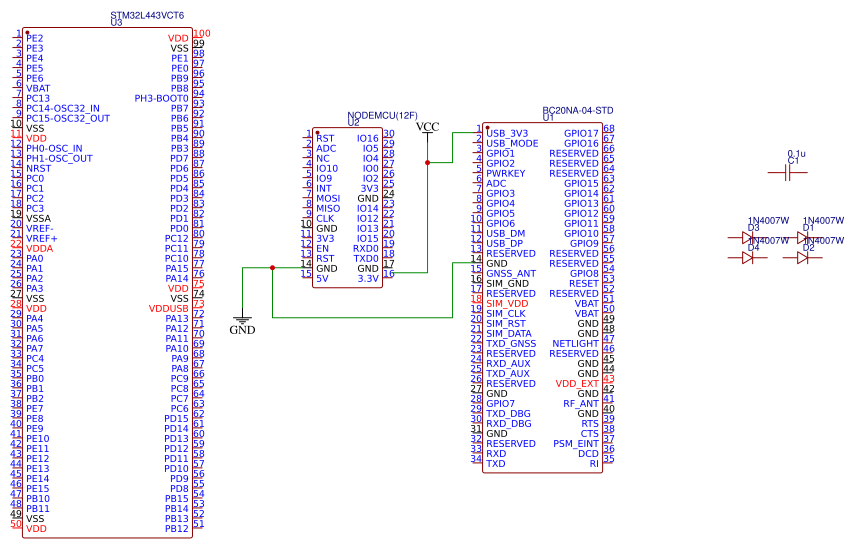Screen dimensions: 856x548
Task: Select the GPIO17 pin on the BC20
Action: 581,133
